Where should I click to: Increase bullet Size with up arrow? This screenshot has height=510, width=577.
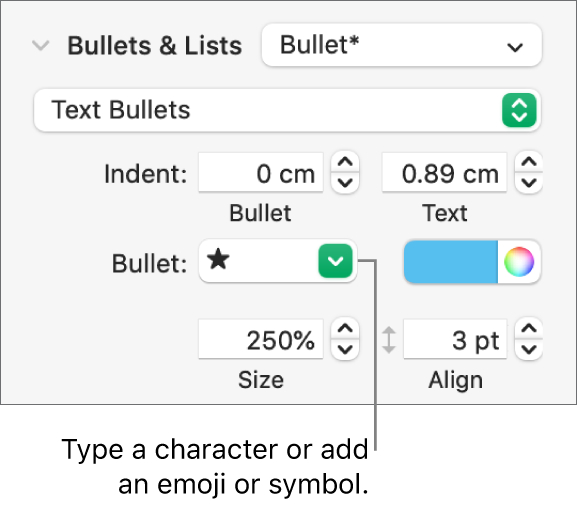point(345,329)
